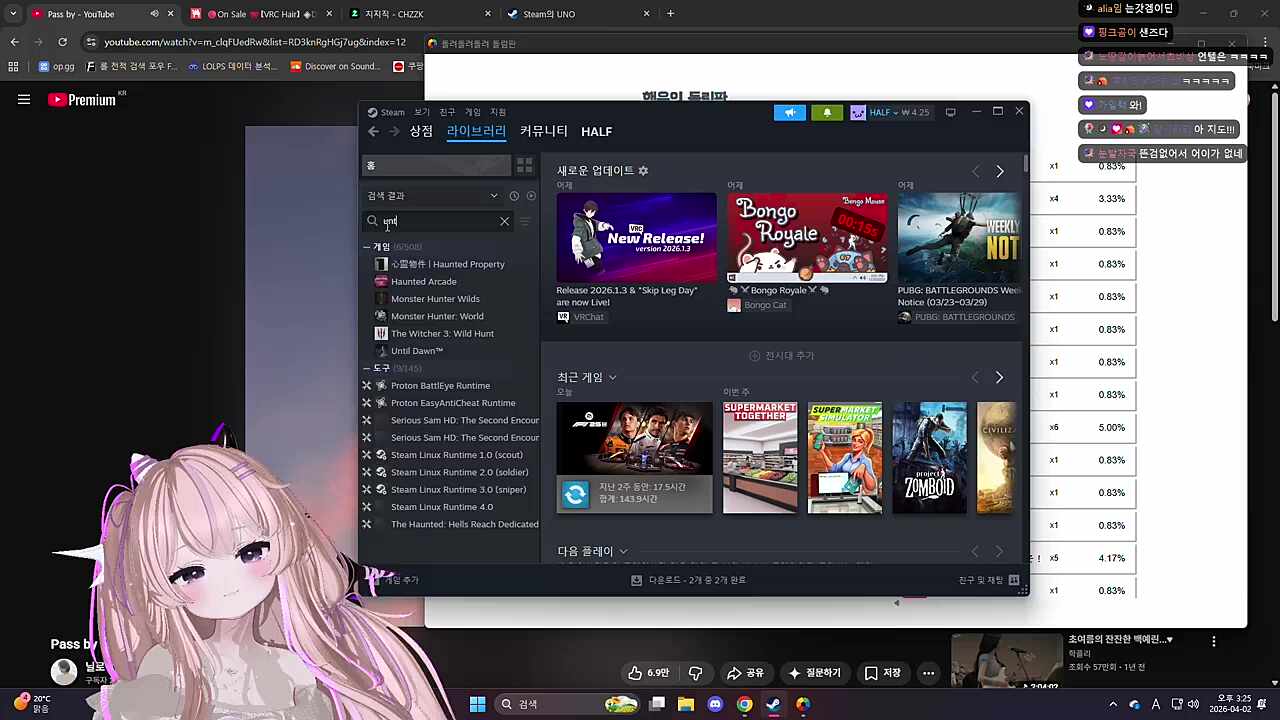
Task: Collapse the 도구 section
Action: 368,367
